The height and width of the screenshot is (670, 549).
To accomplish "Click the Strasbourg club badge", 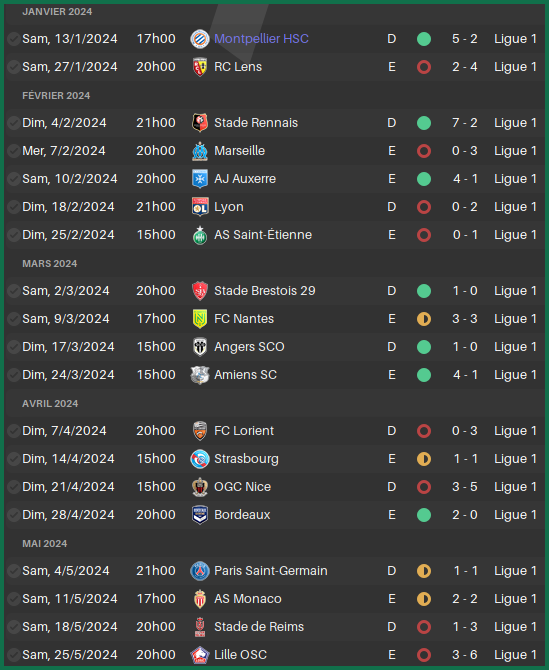I will click(x=200, y=459).
